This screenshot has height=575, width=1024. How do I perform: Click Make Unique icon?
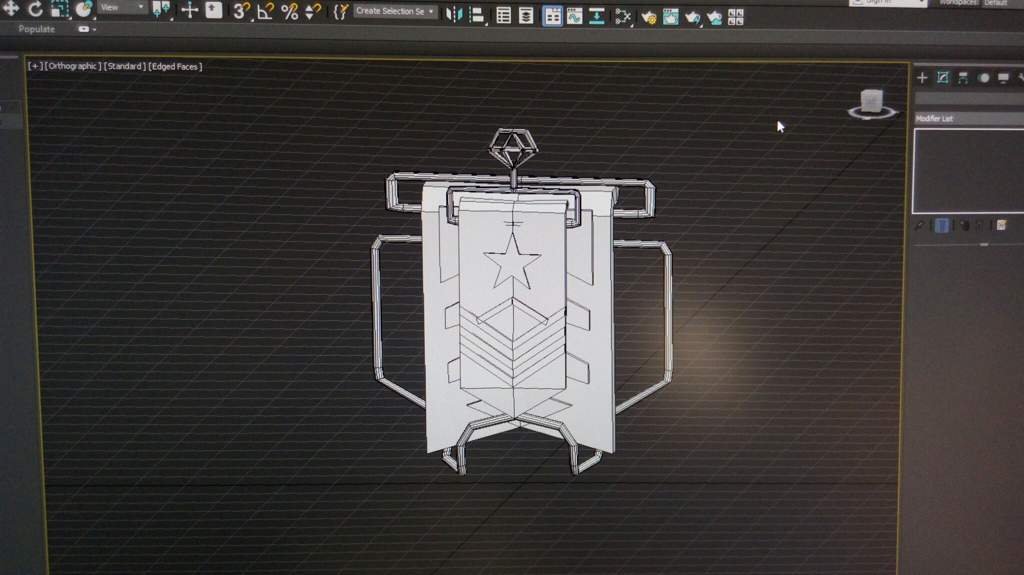coord(965,225)
